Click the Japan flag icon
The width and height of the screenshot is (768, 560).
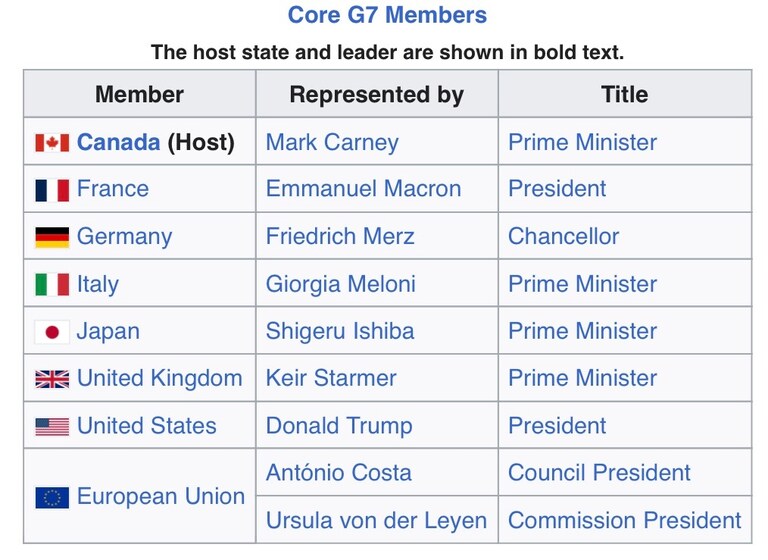click(x=52, y=332)
